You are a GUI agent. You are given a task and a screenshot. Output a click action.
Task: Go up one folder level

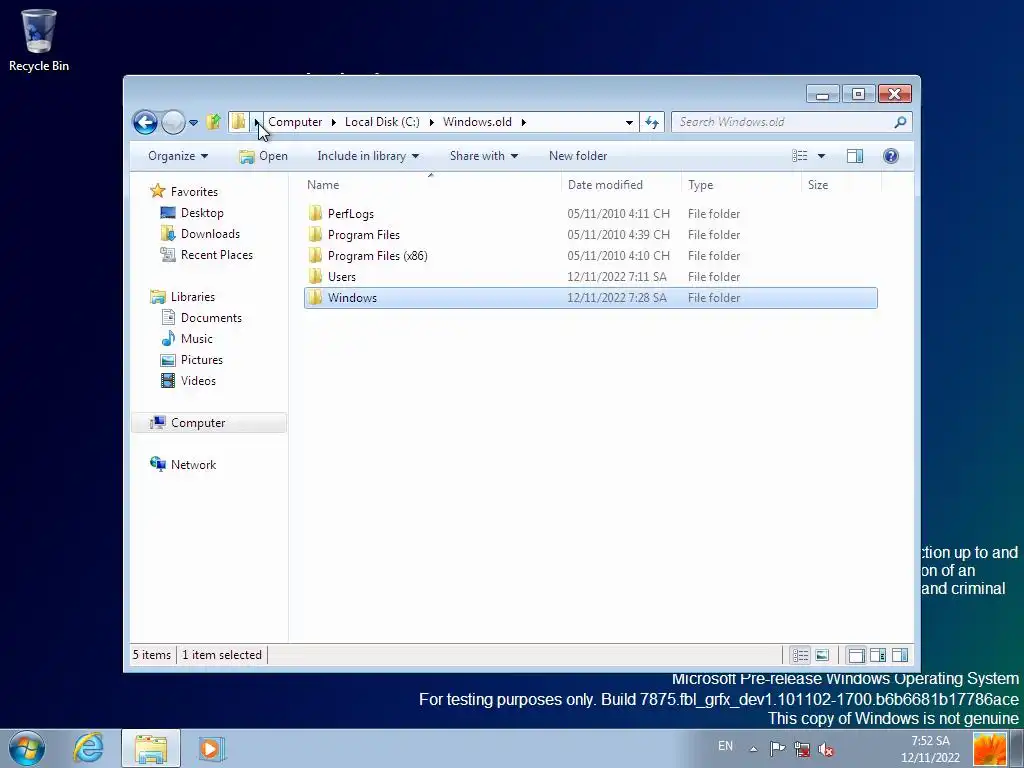pos(214,122)
